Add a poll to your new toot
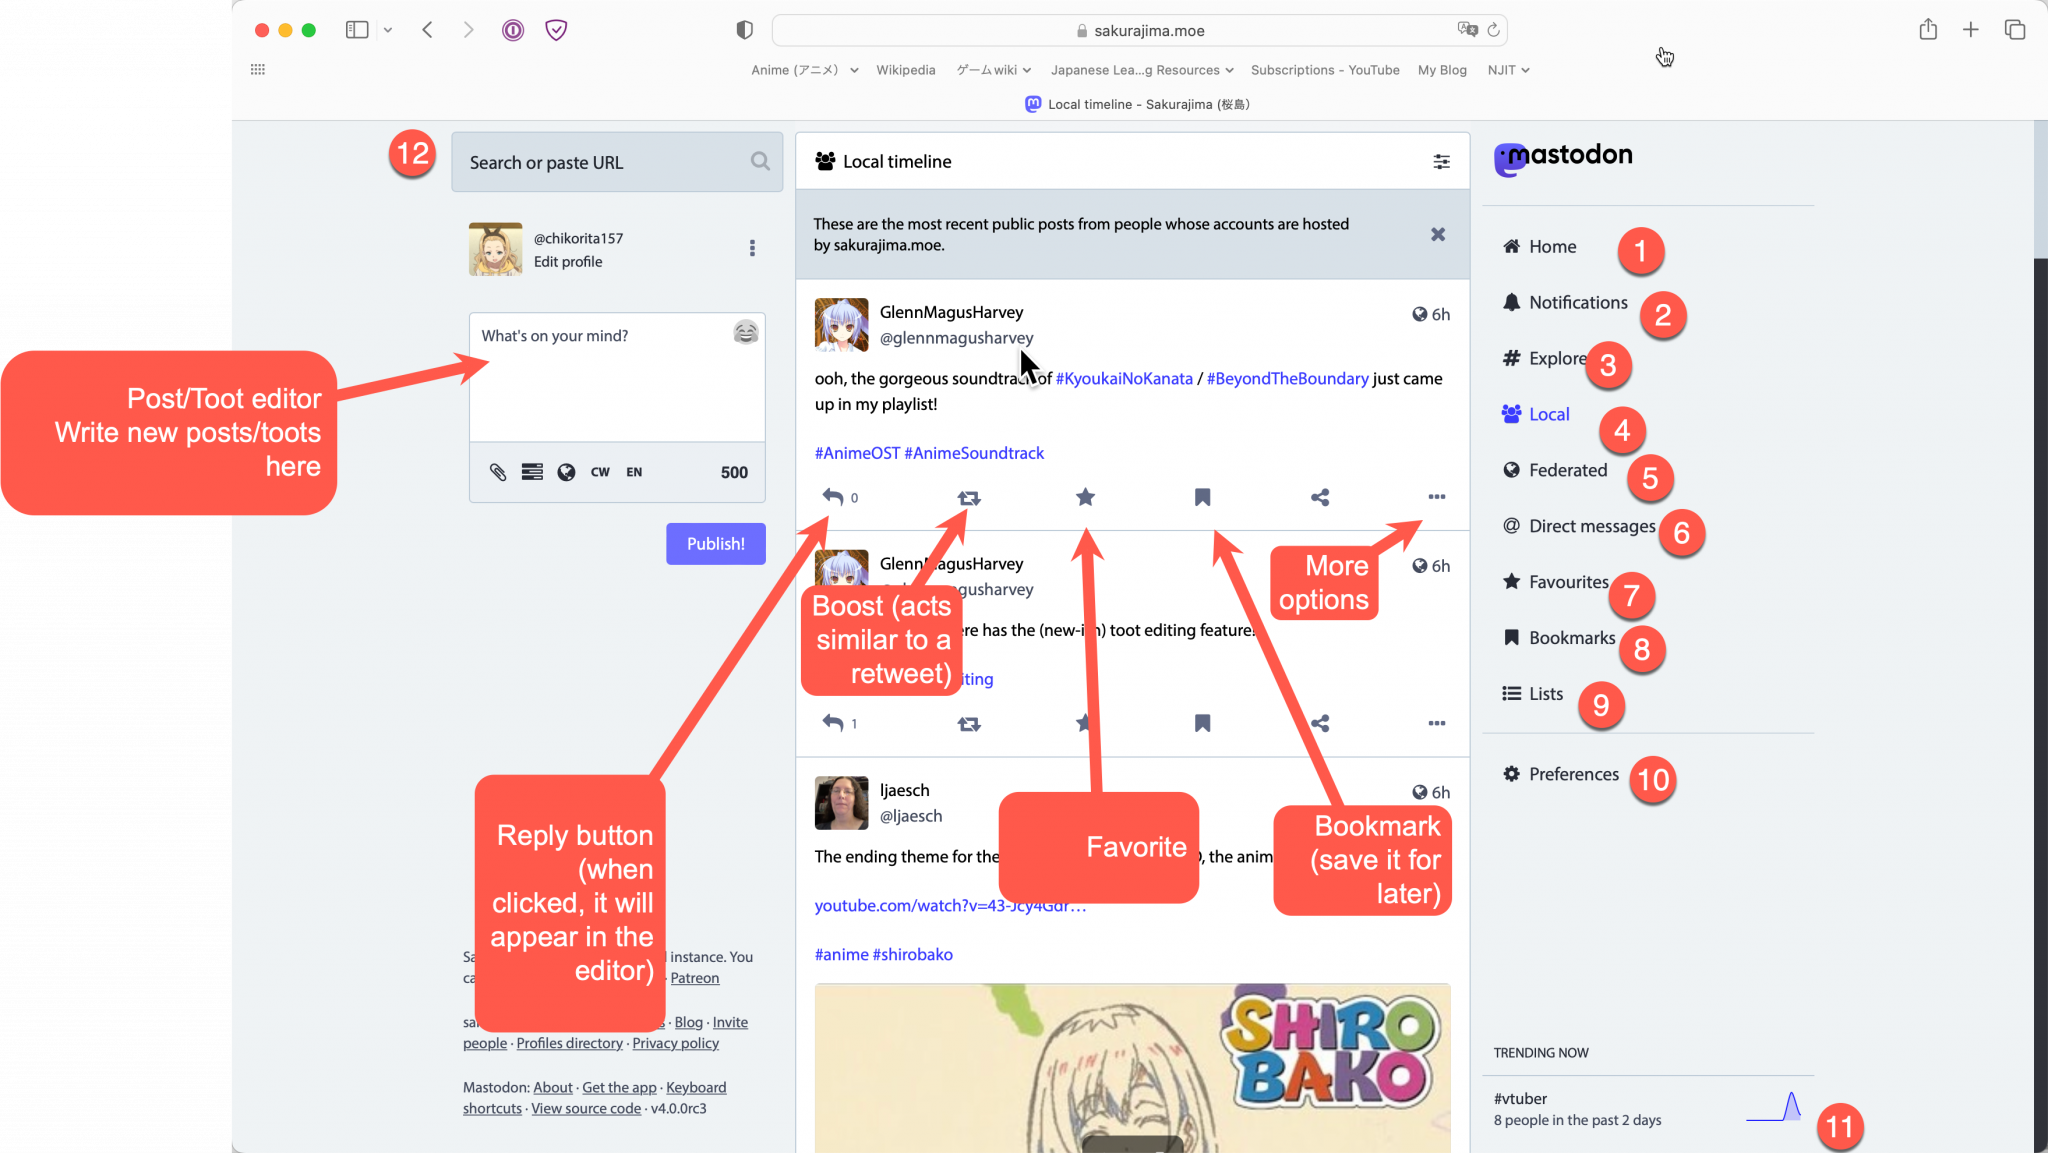 531,472
